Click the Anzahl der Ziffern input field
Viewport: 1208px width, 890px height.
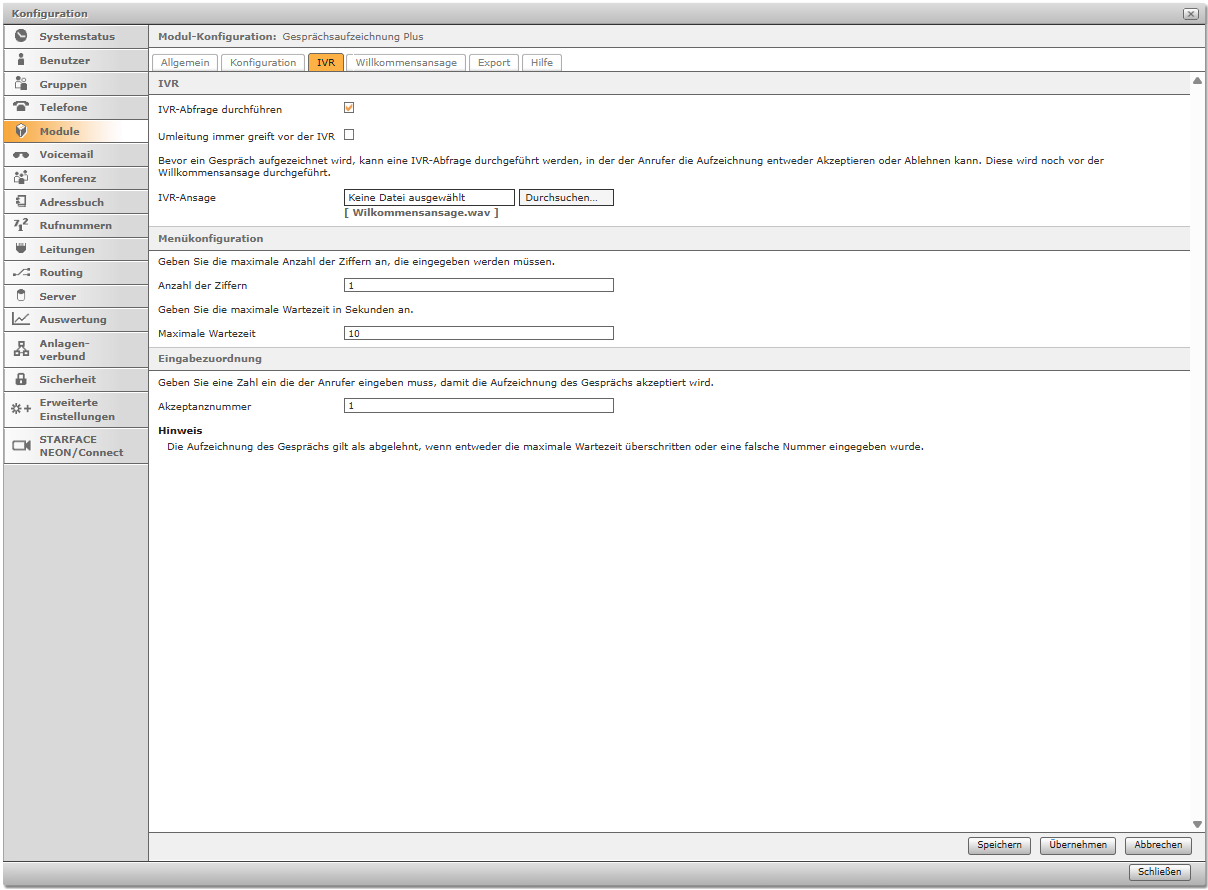click(x=478, y=285)
